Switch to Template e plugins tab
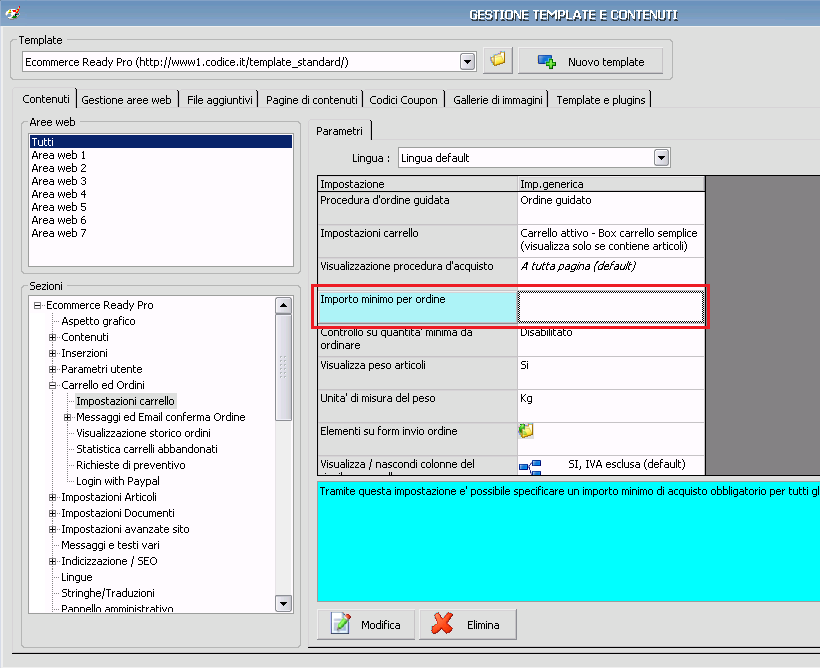The image size is (820, 668). pos(601,100)
